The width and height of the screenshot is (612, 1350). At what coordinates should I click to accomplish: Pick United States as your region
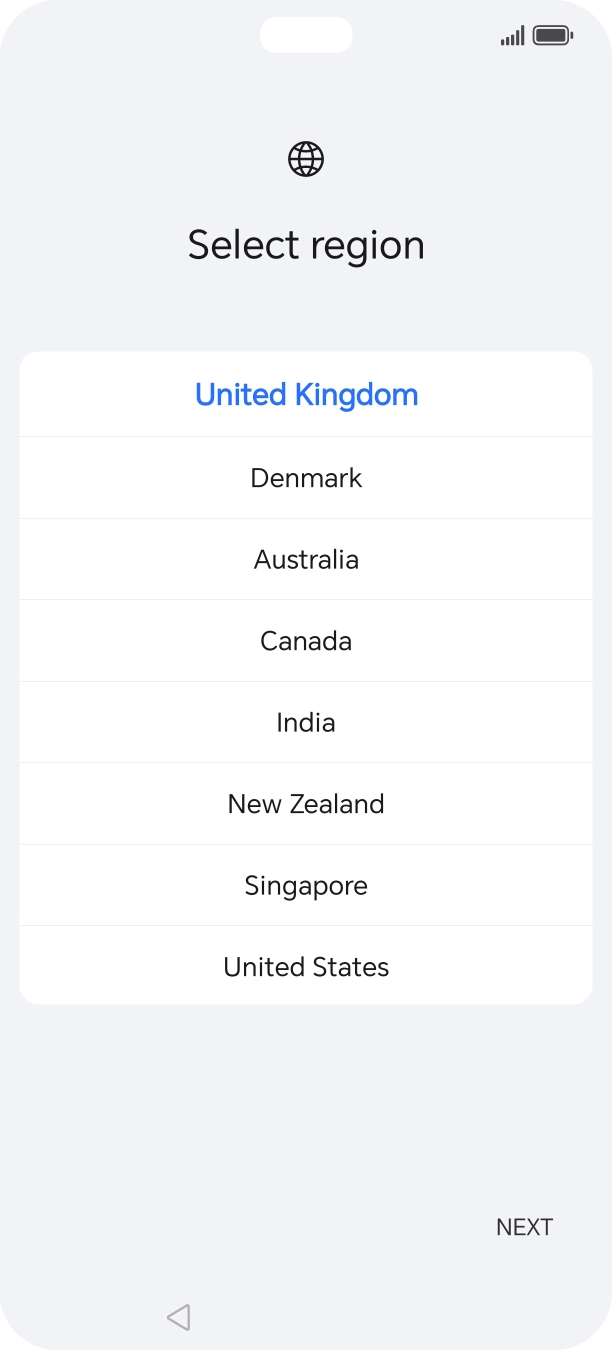pos(306,966)
